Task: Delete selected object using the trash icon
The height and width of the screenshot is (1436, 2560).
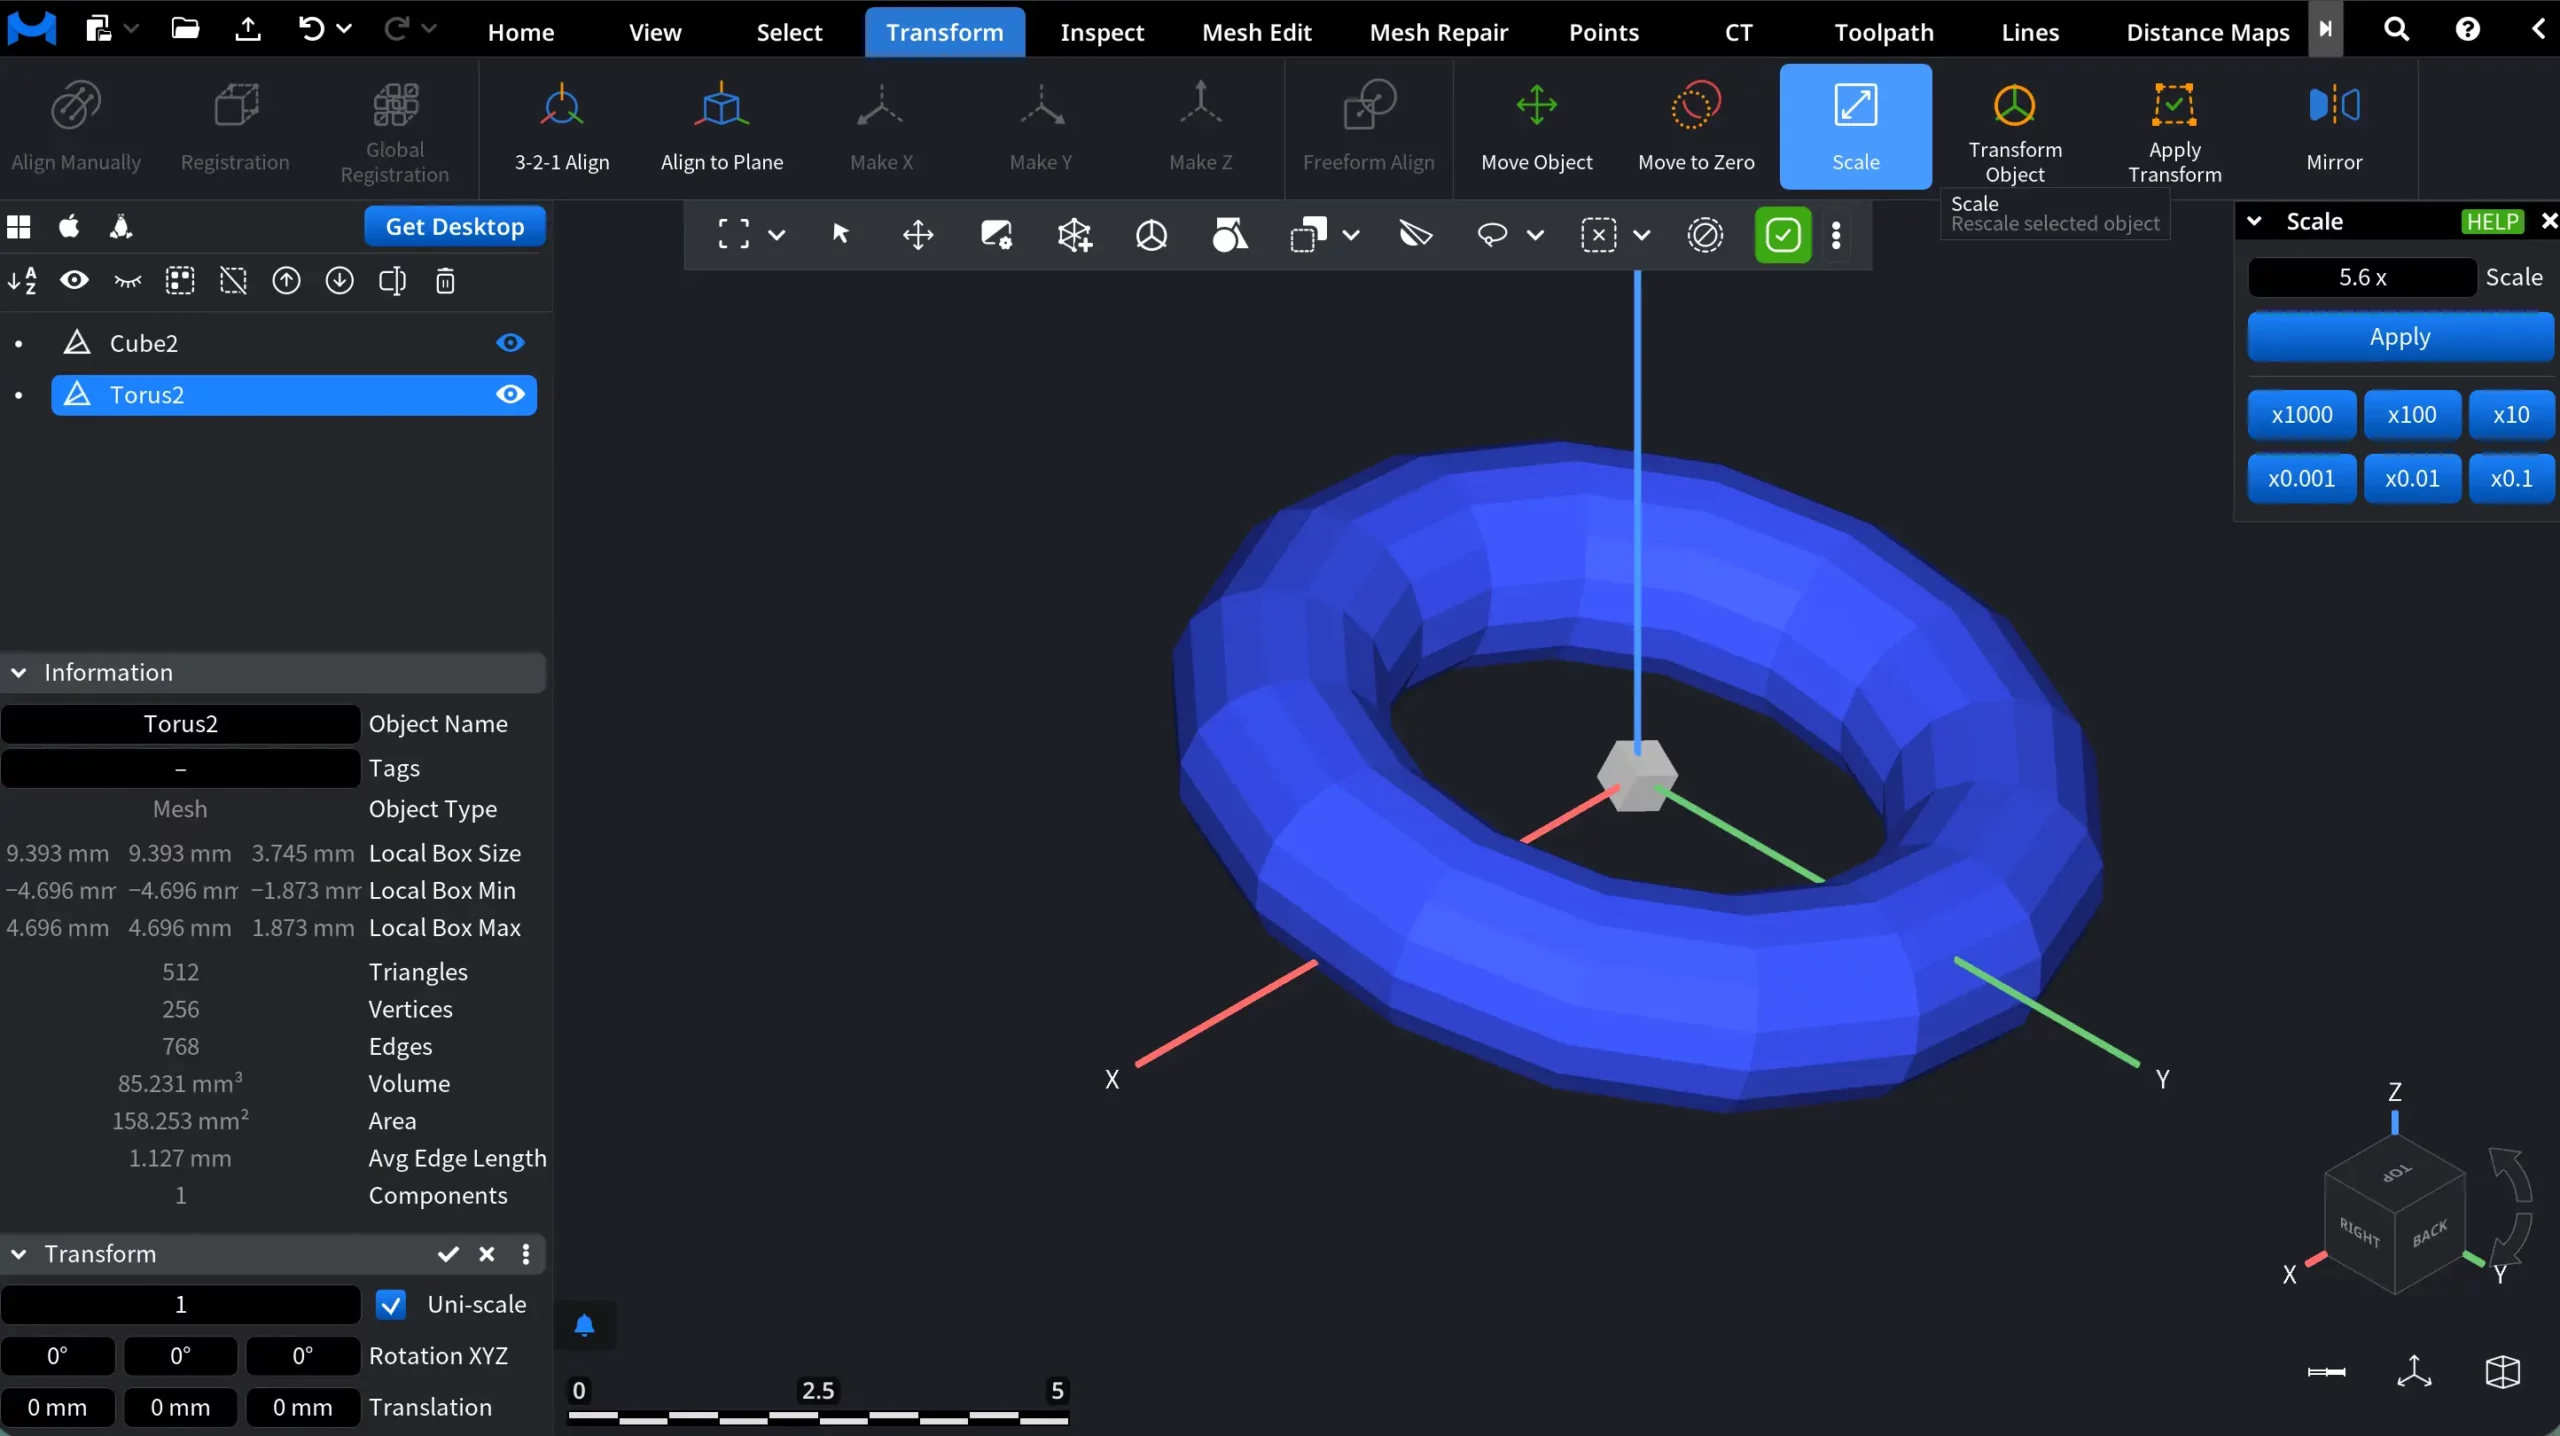Action: pyautogui.click(x=445, y=281)
